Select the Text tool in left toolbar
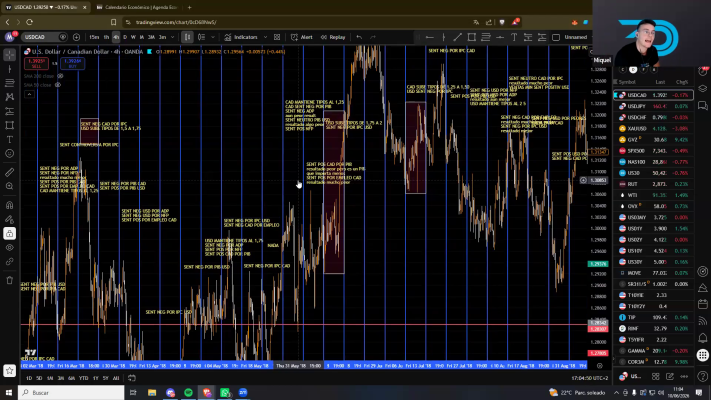This screenshot has height=400, width=711. [x=10, y=139]
